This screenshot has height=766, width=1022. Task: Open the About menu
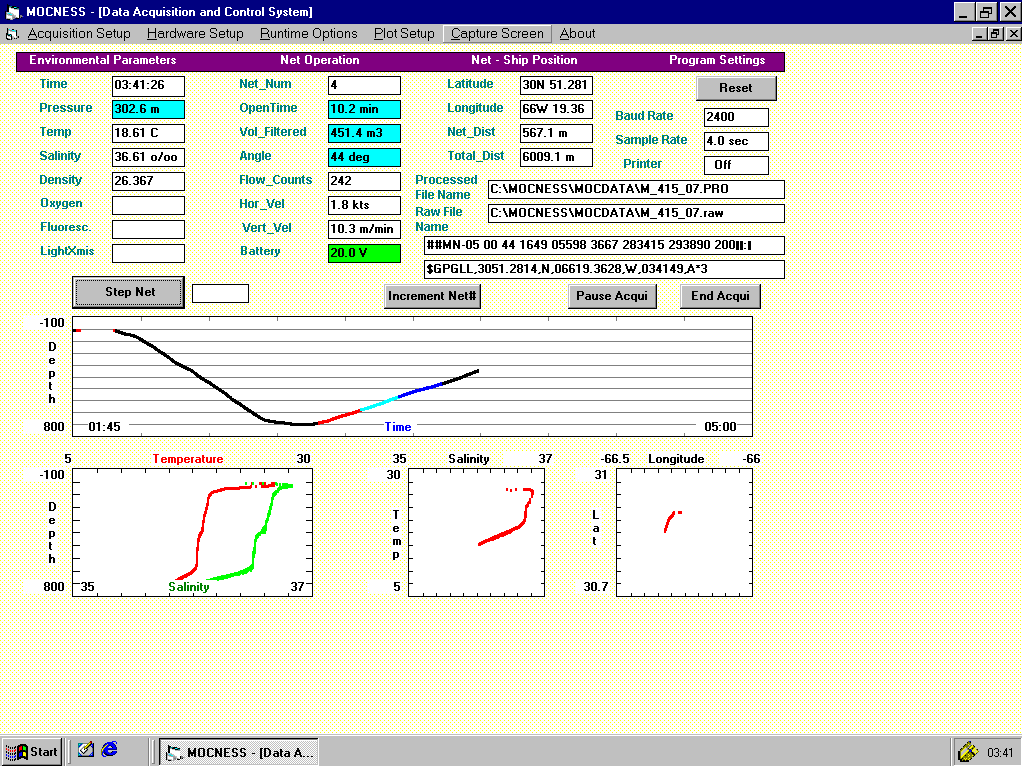pyautogui.click(x=577, y=34)
